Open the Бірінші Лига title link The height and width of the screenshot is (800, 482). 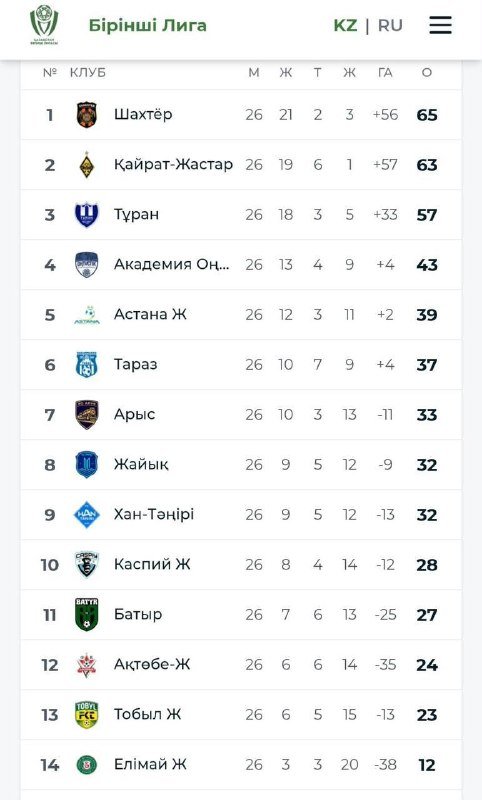point(147,25)
